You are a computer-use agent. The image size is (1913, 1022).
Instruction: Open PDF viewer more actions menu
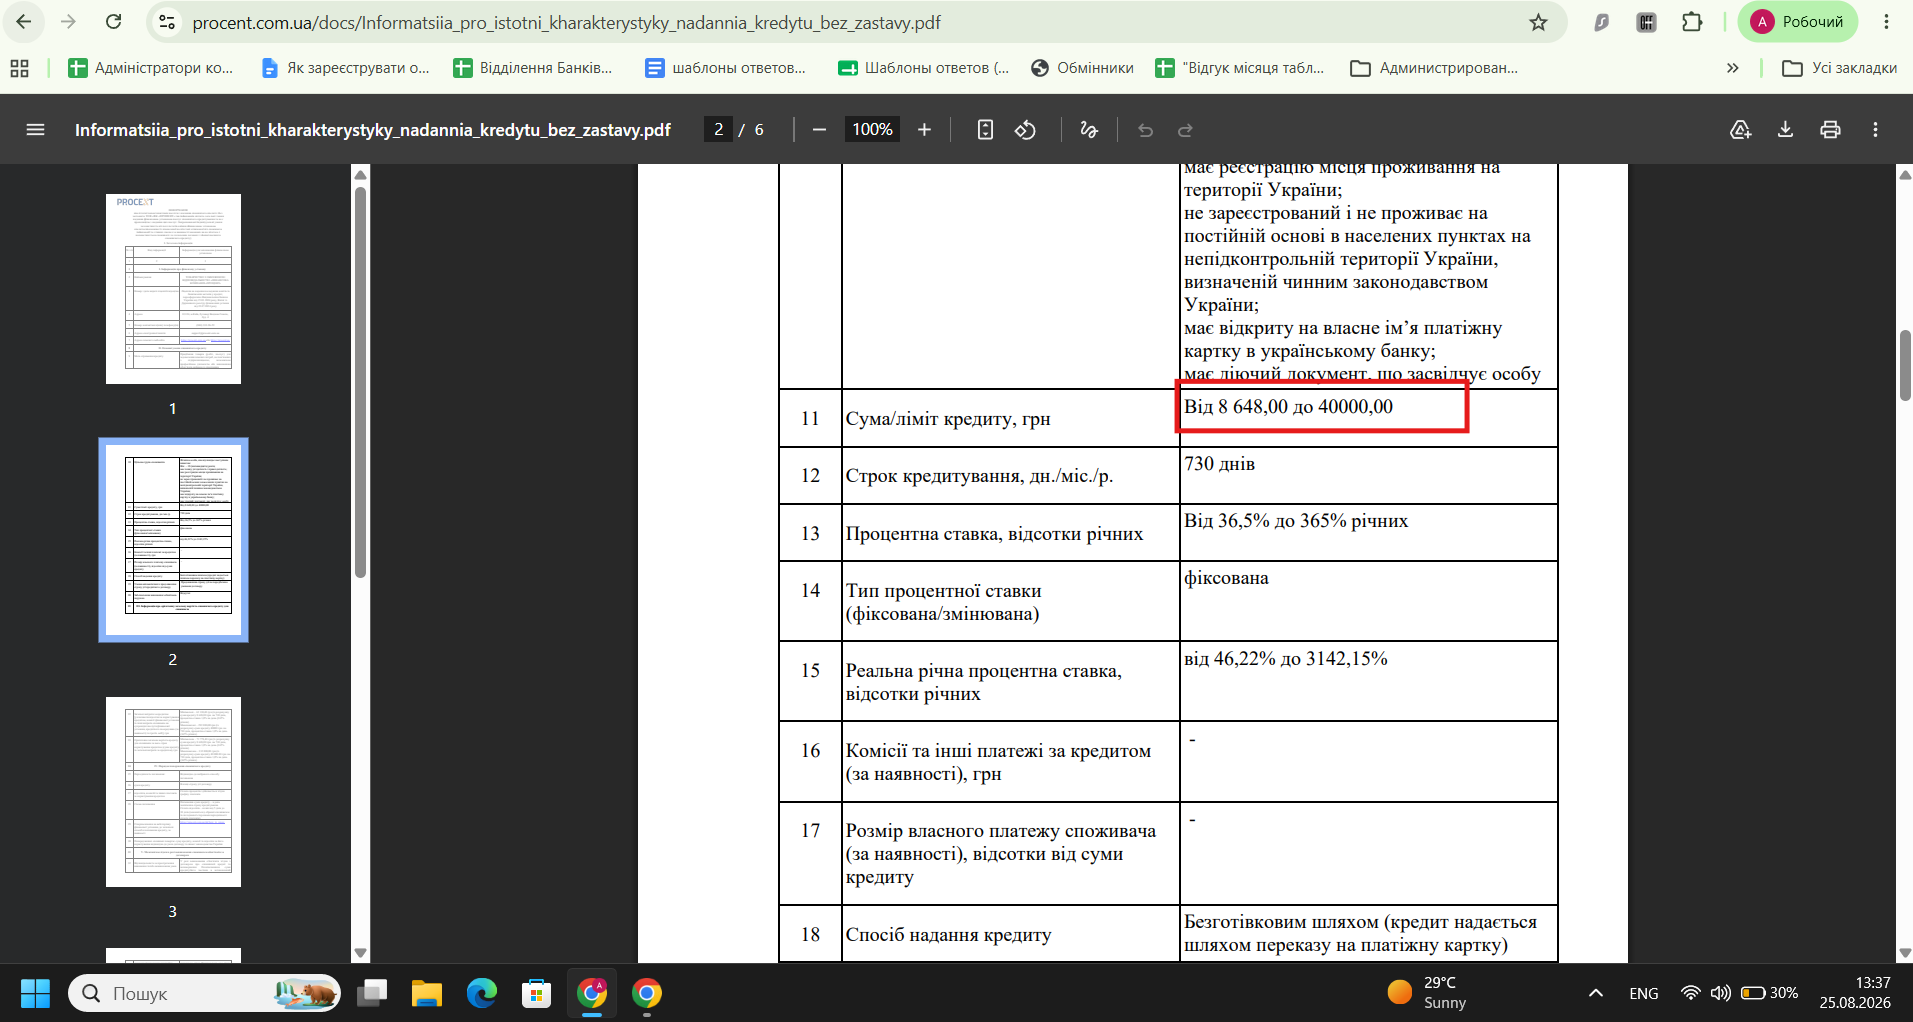click(1876, 130)
